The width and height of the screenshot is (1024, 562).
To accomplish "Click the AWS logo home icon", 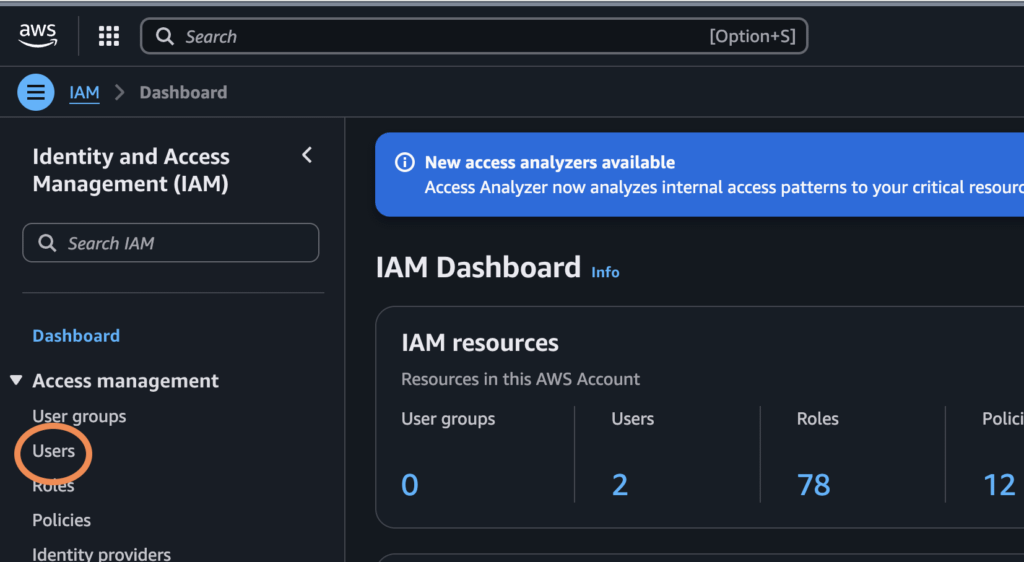I will click(x=38, y=36).
